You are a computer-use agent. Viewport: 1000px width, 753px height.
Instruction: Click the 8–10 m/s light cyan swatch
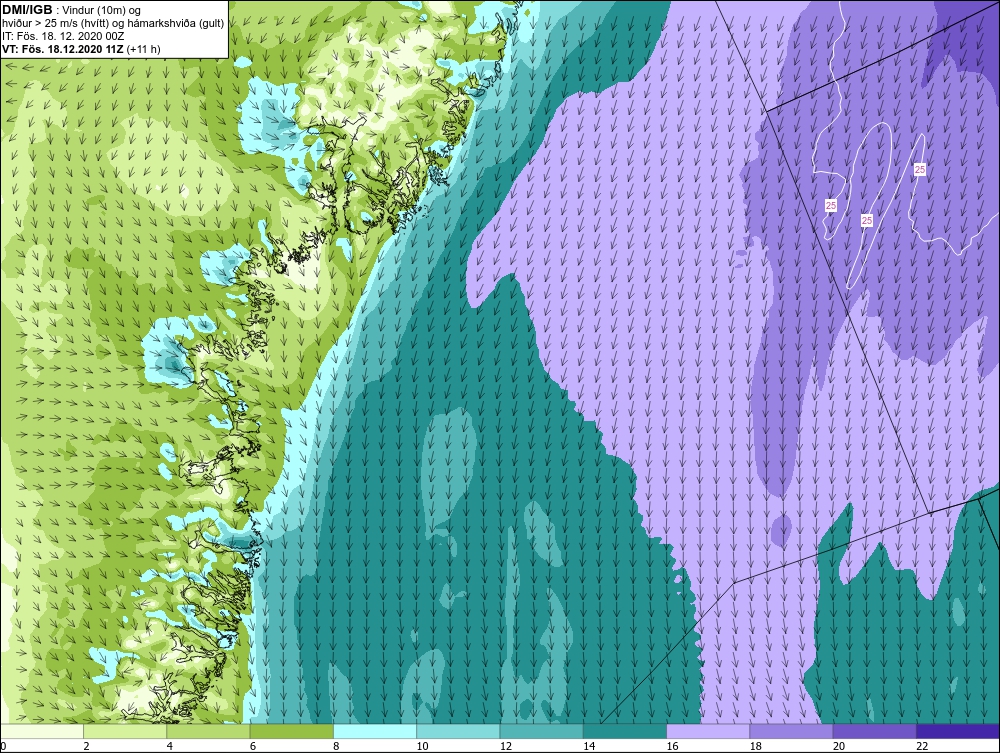click(375, 731)
